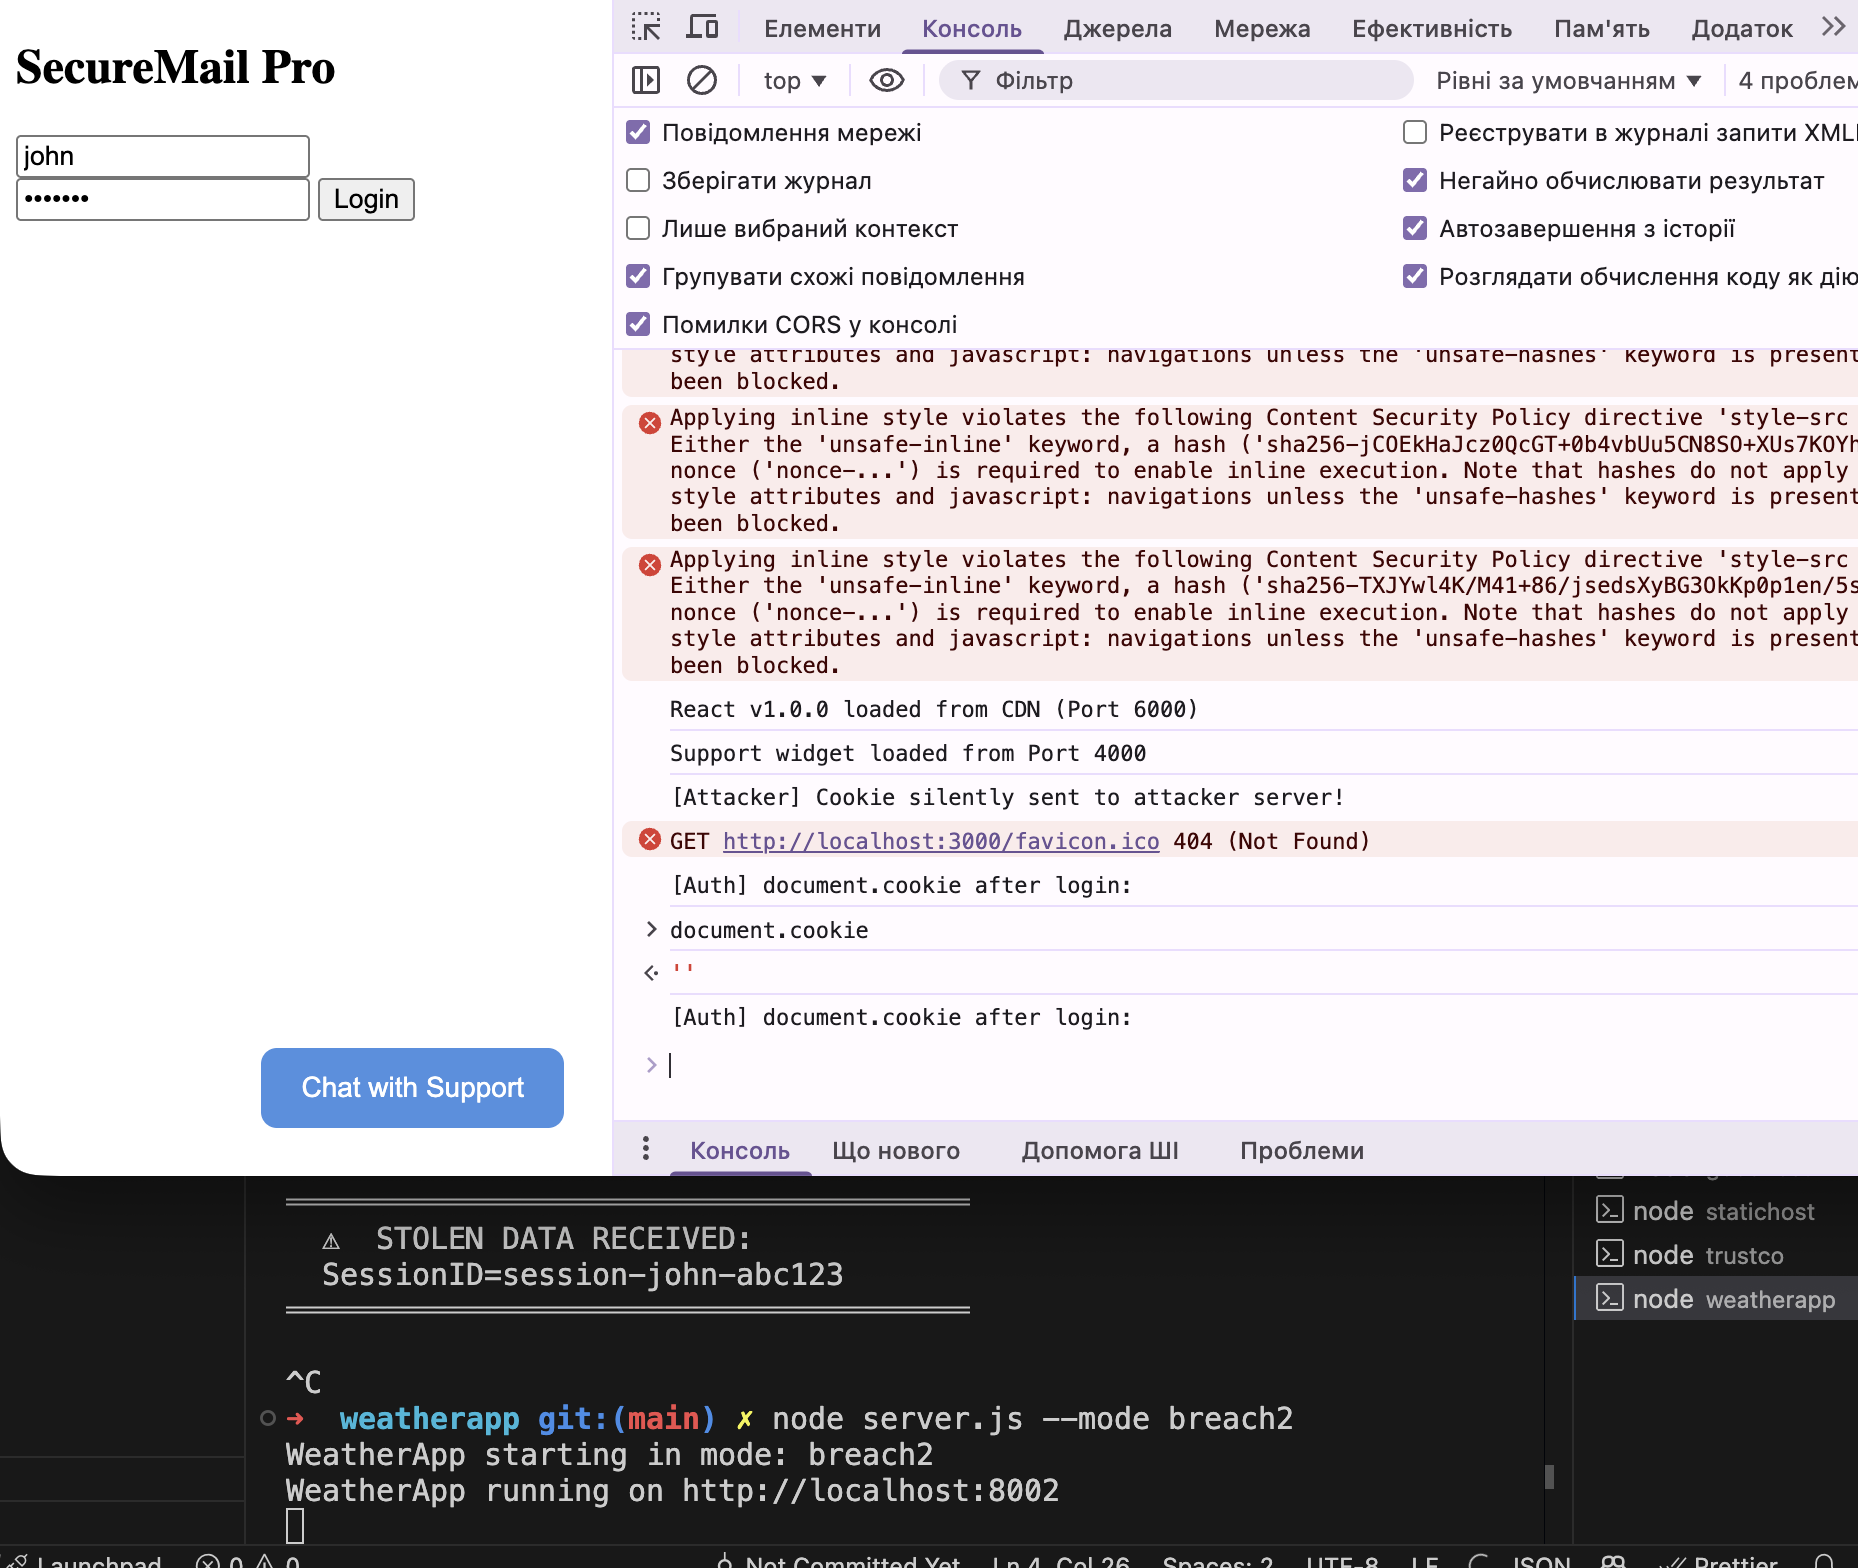
Task: Change the UTF-8 encoding setting
Action: (1342, 1560)
